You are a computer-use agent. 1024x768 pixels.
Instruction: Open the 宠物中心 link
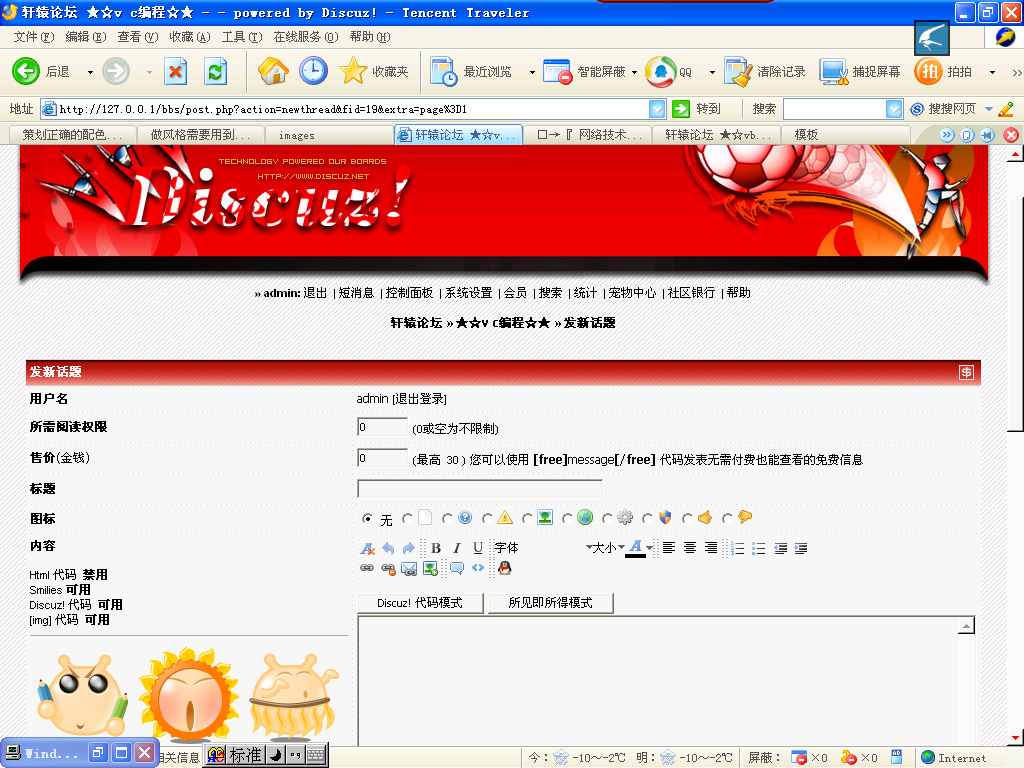pyautogui.click(x=632, y=293)
